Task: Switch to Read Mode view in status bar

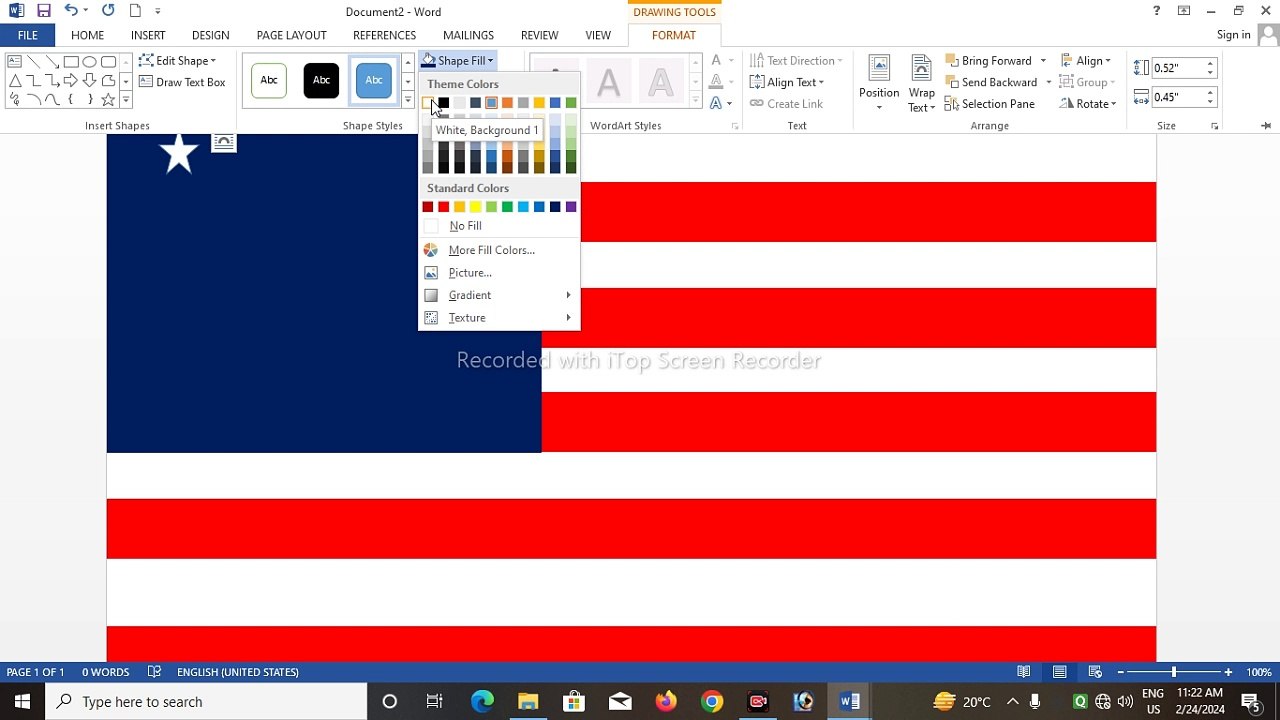Action: [x=1024, y=672]
